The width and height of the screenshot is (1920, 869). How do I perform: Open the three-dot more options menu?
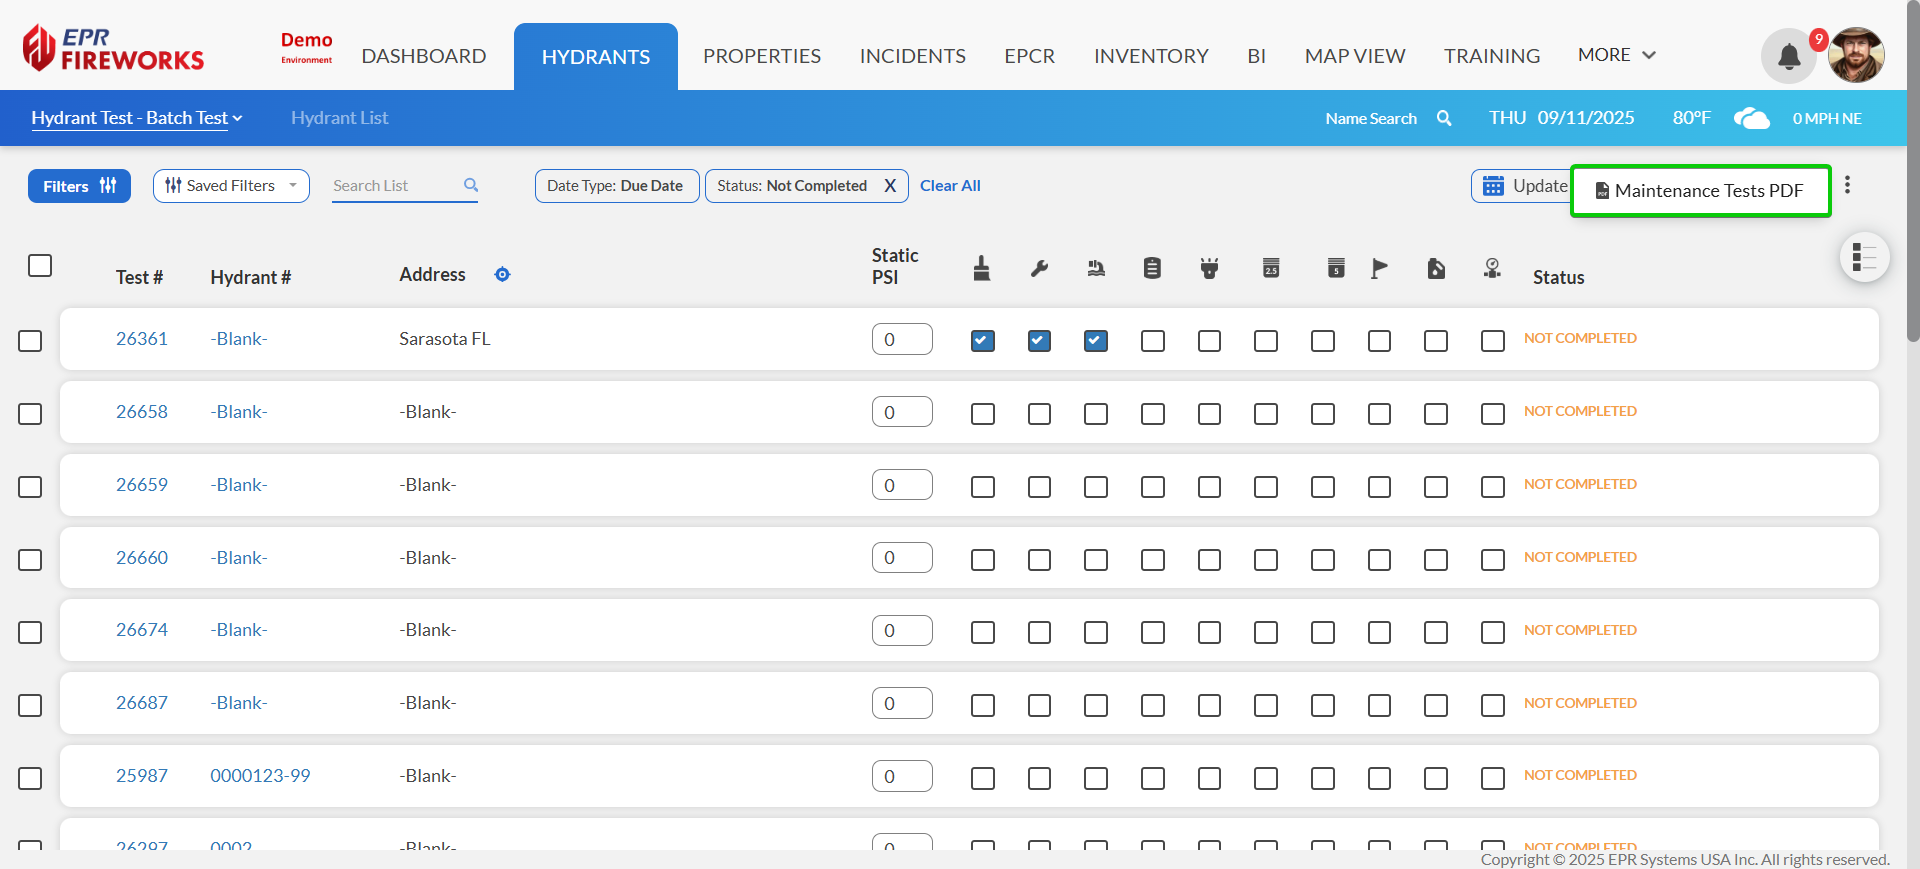pos(1847,185)
